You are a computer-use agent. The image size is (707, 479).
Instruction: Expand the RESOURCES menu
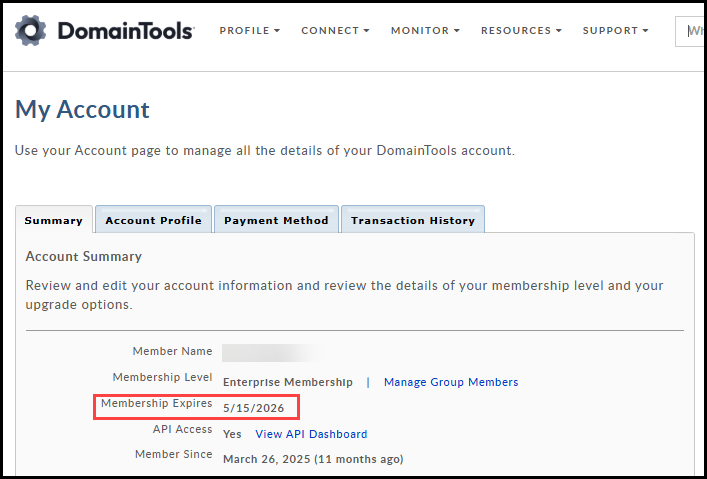[521, 31]
